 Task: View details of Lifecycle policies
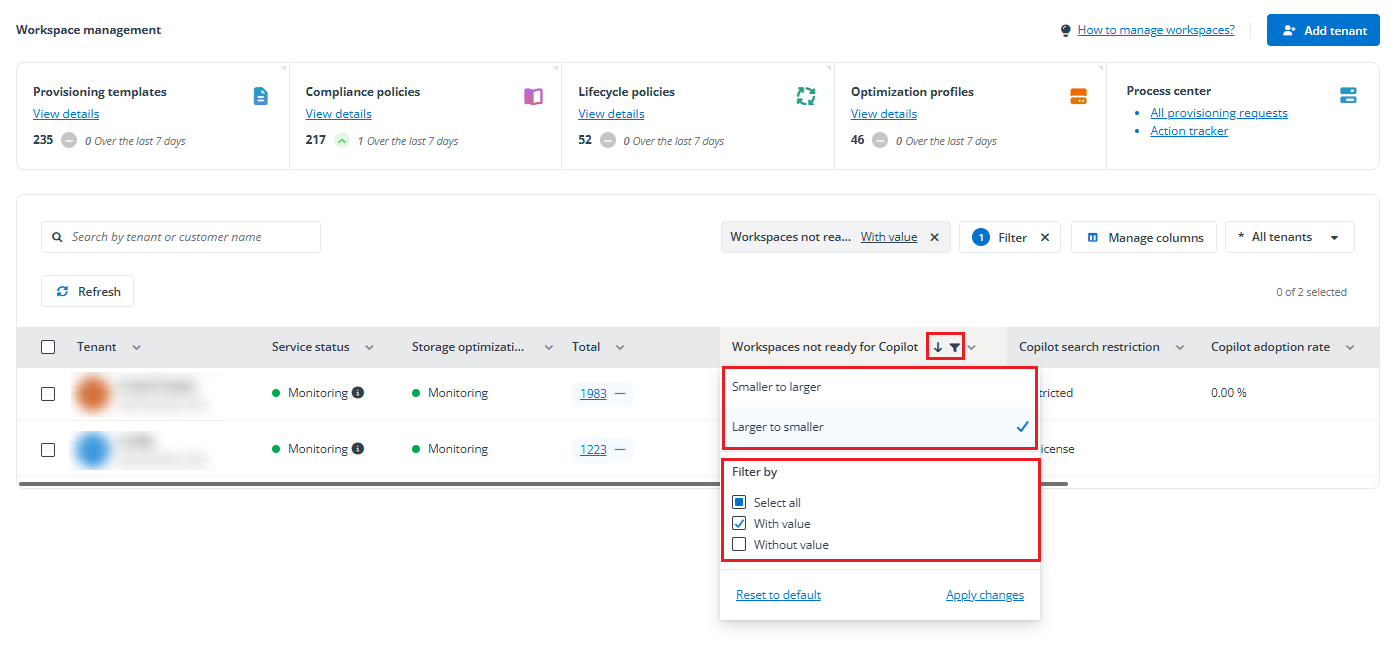click(611, 114)
